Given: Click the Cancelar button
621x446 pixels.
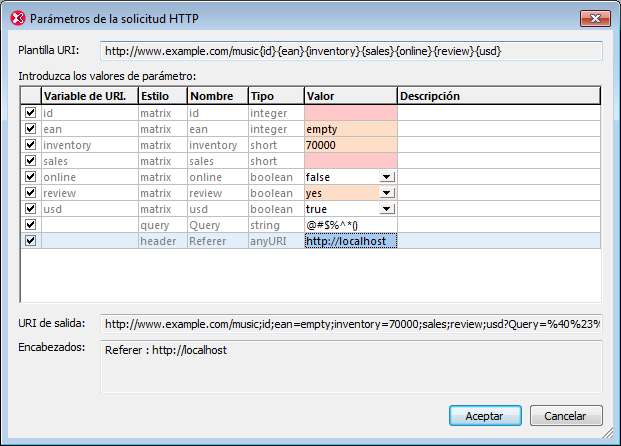Looking at the screenshot, I should (x=566, y=415).
